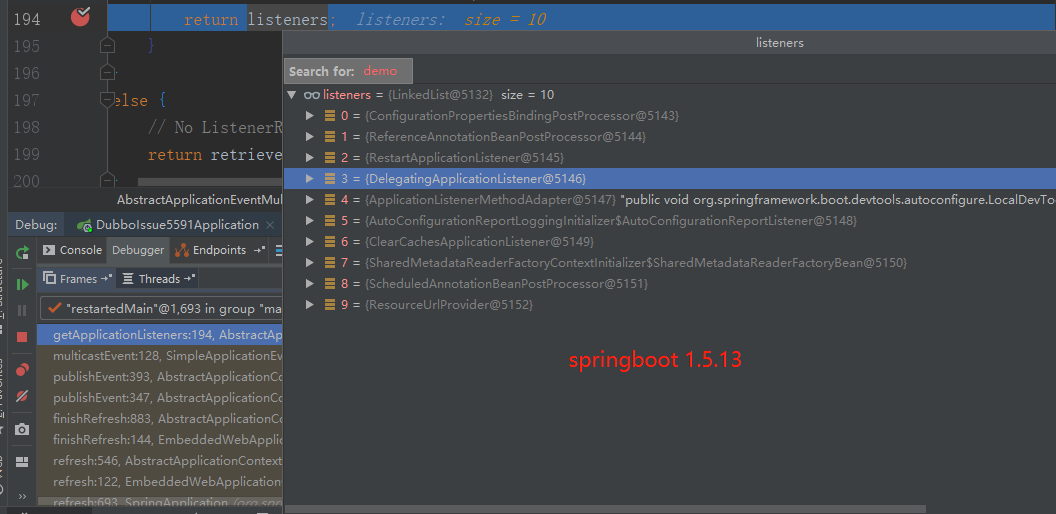Viewport: 1056px width, 514px height.
Task: Click the Search for demo field
Action: click(349, 71)
